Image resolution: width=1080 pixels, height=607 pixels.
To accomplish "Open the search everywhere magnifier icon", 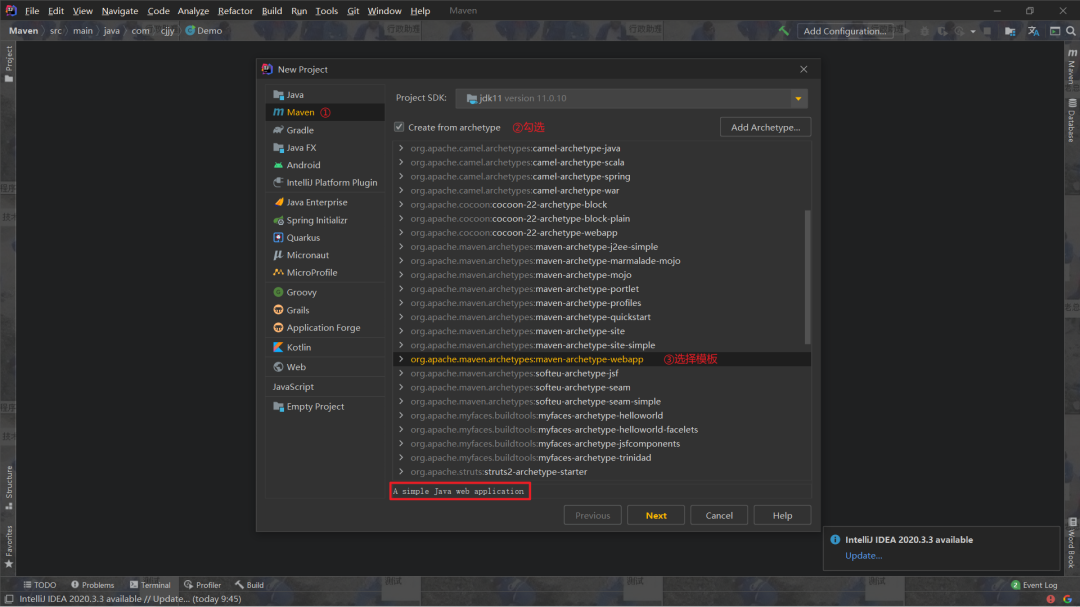I will tap(1071, 31).
